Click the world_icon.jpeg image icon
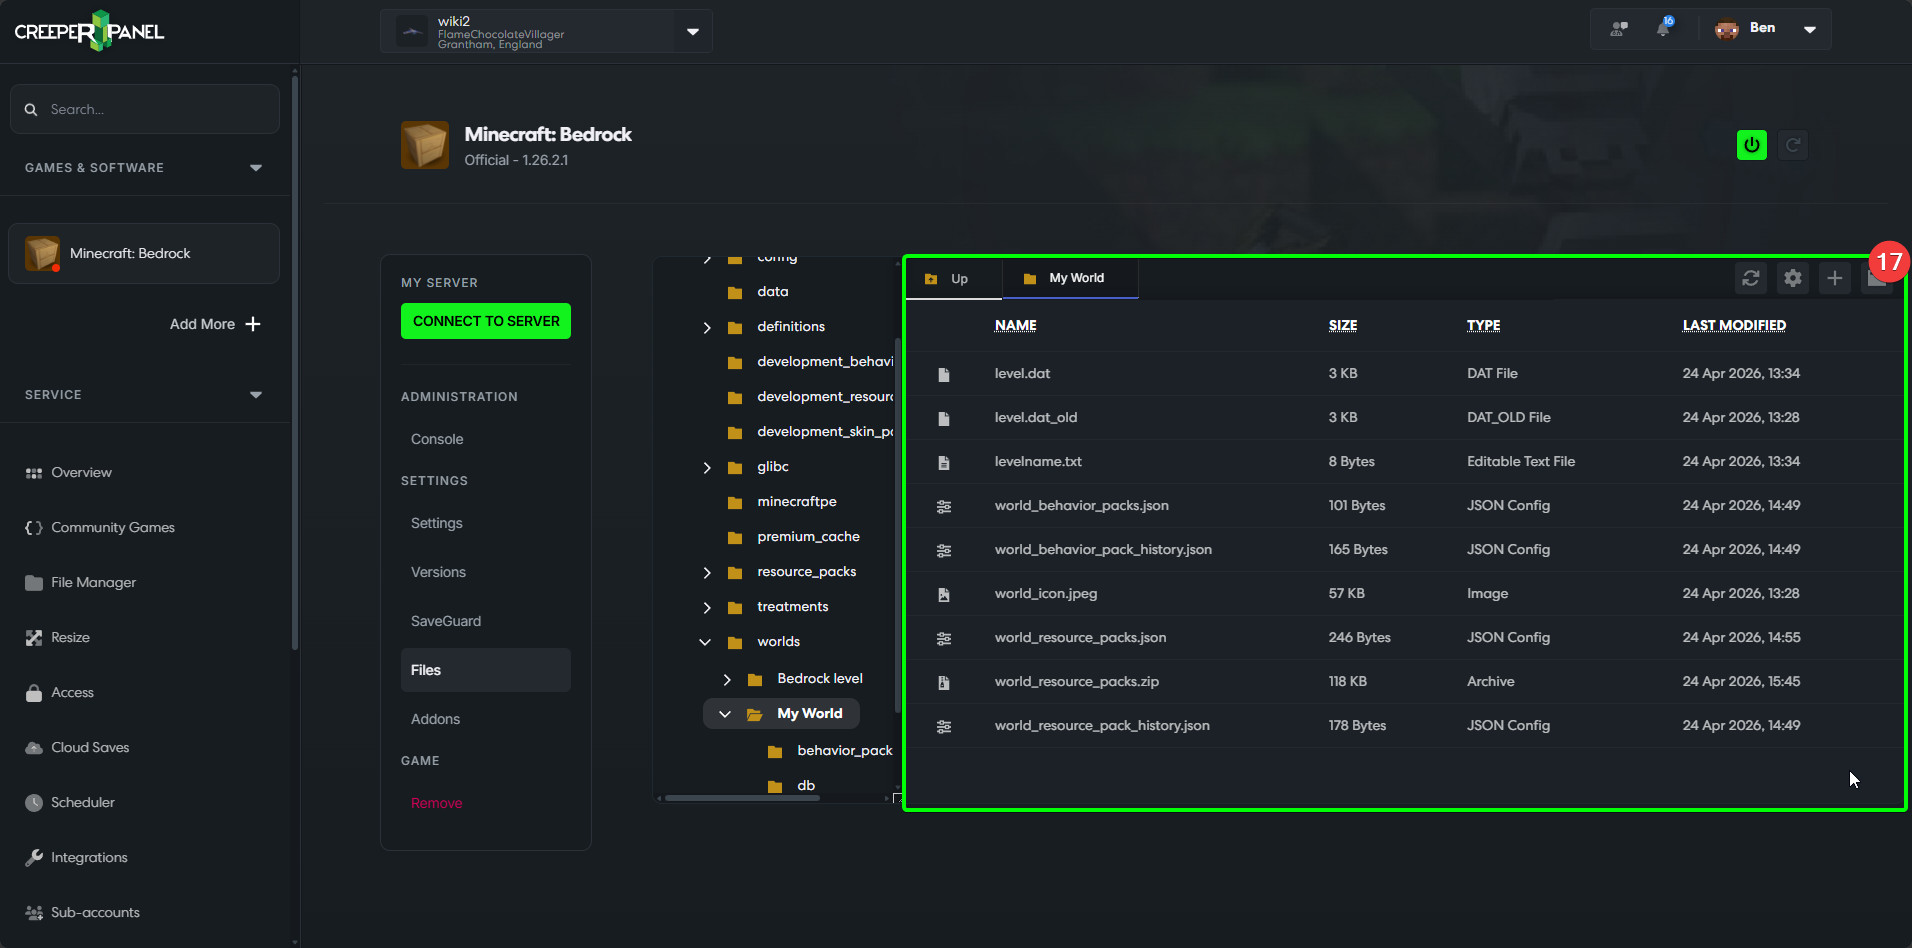Viewport: 1912px width, 948px height. click(943, 594)
